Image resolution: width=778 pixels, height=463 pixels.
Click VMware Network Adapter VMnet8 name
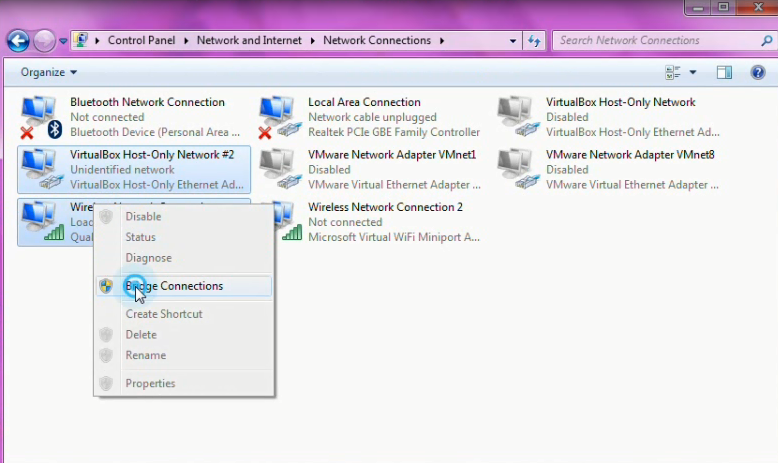point(630,154)
